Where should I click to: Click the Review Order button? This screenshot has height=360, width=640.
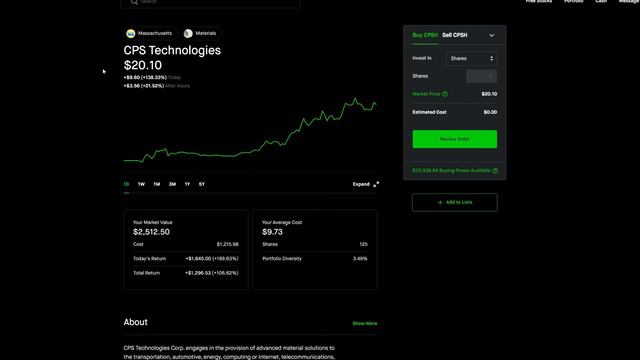click(455, 139)
